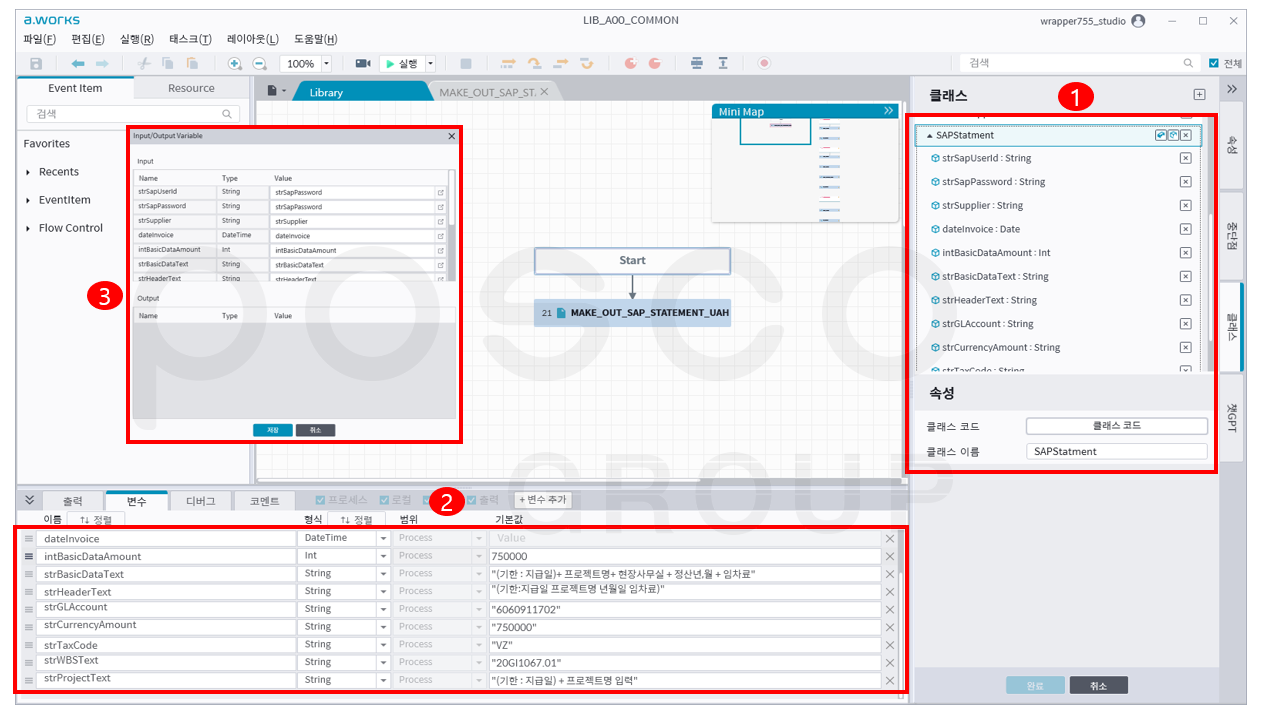Viewport: 1262px width, 714px height.
Task: Toggle the 전체 checkbox beside search
Action: coord(1214,63)
